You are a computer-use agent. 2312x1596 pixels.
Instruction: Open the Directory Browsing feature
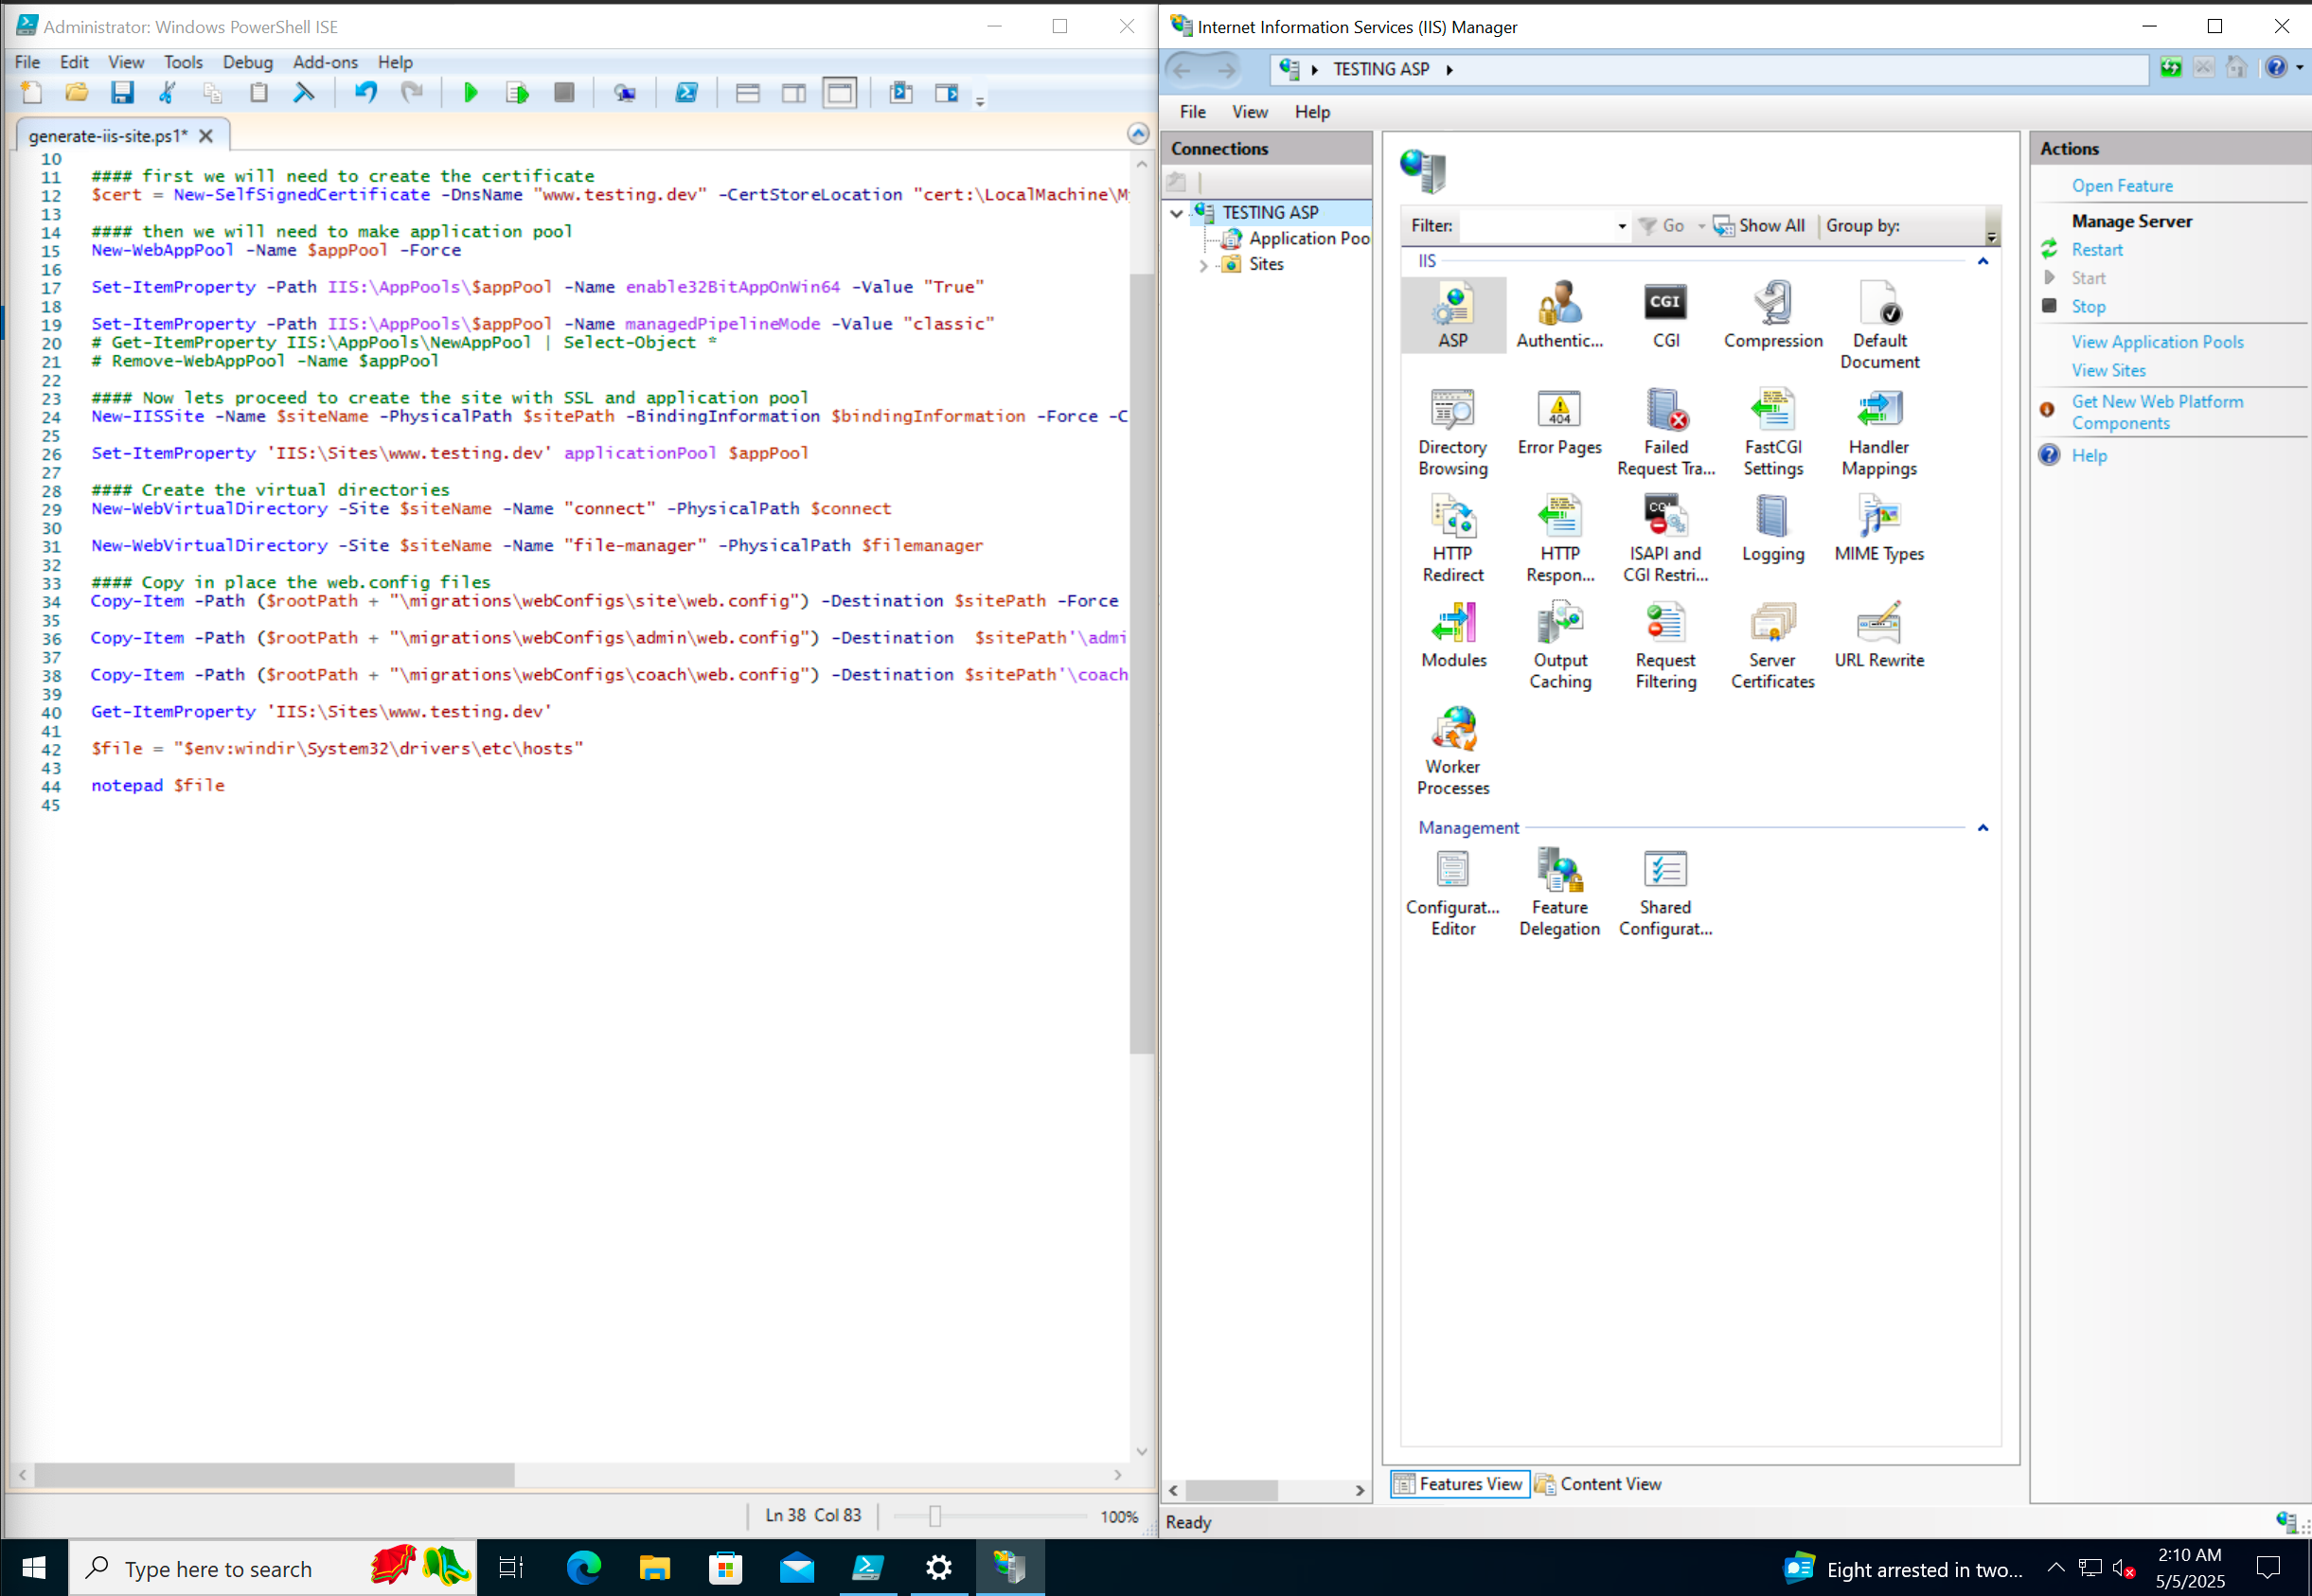(1453, 432)
